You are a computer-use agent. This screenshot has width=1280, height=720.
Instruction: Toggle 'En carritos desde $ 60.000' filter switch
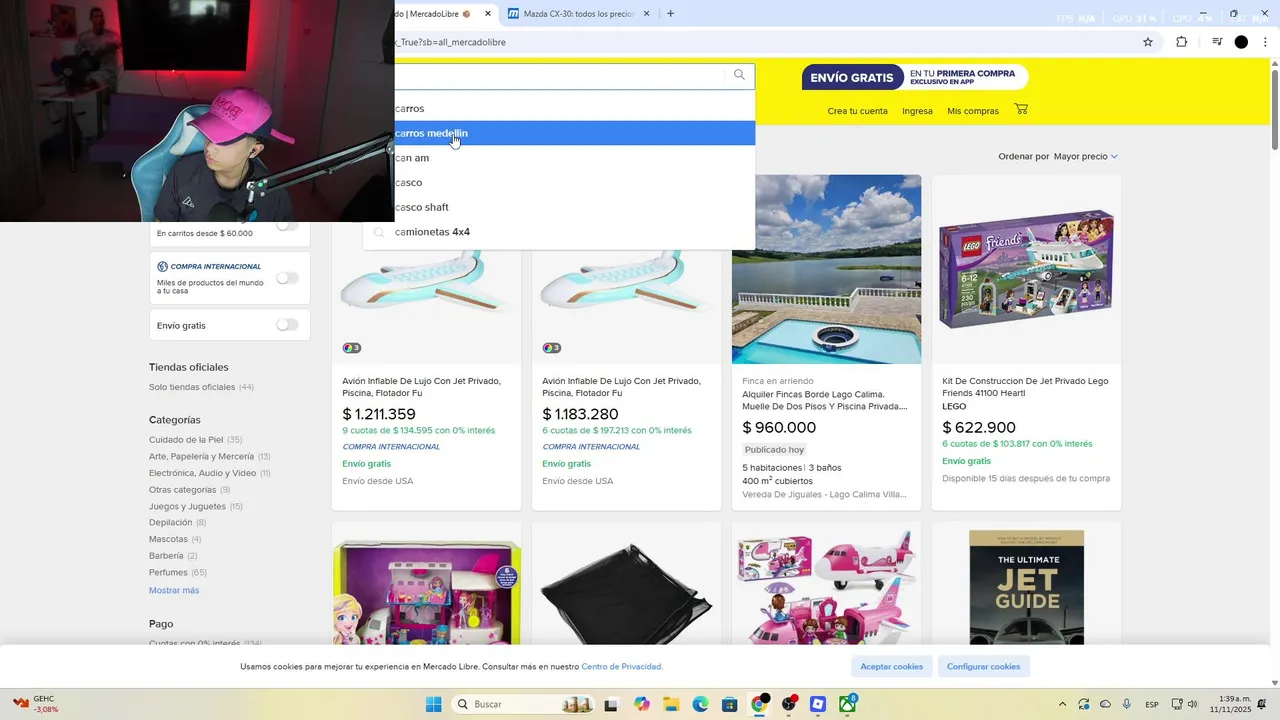pos(287,225)
